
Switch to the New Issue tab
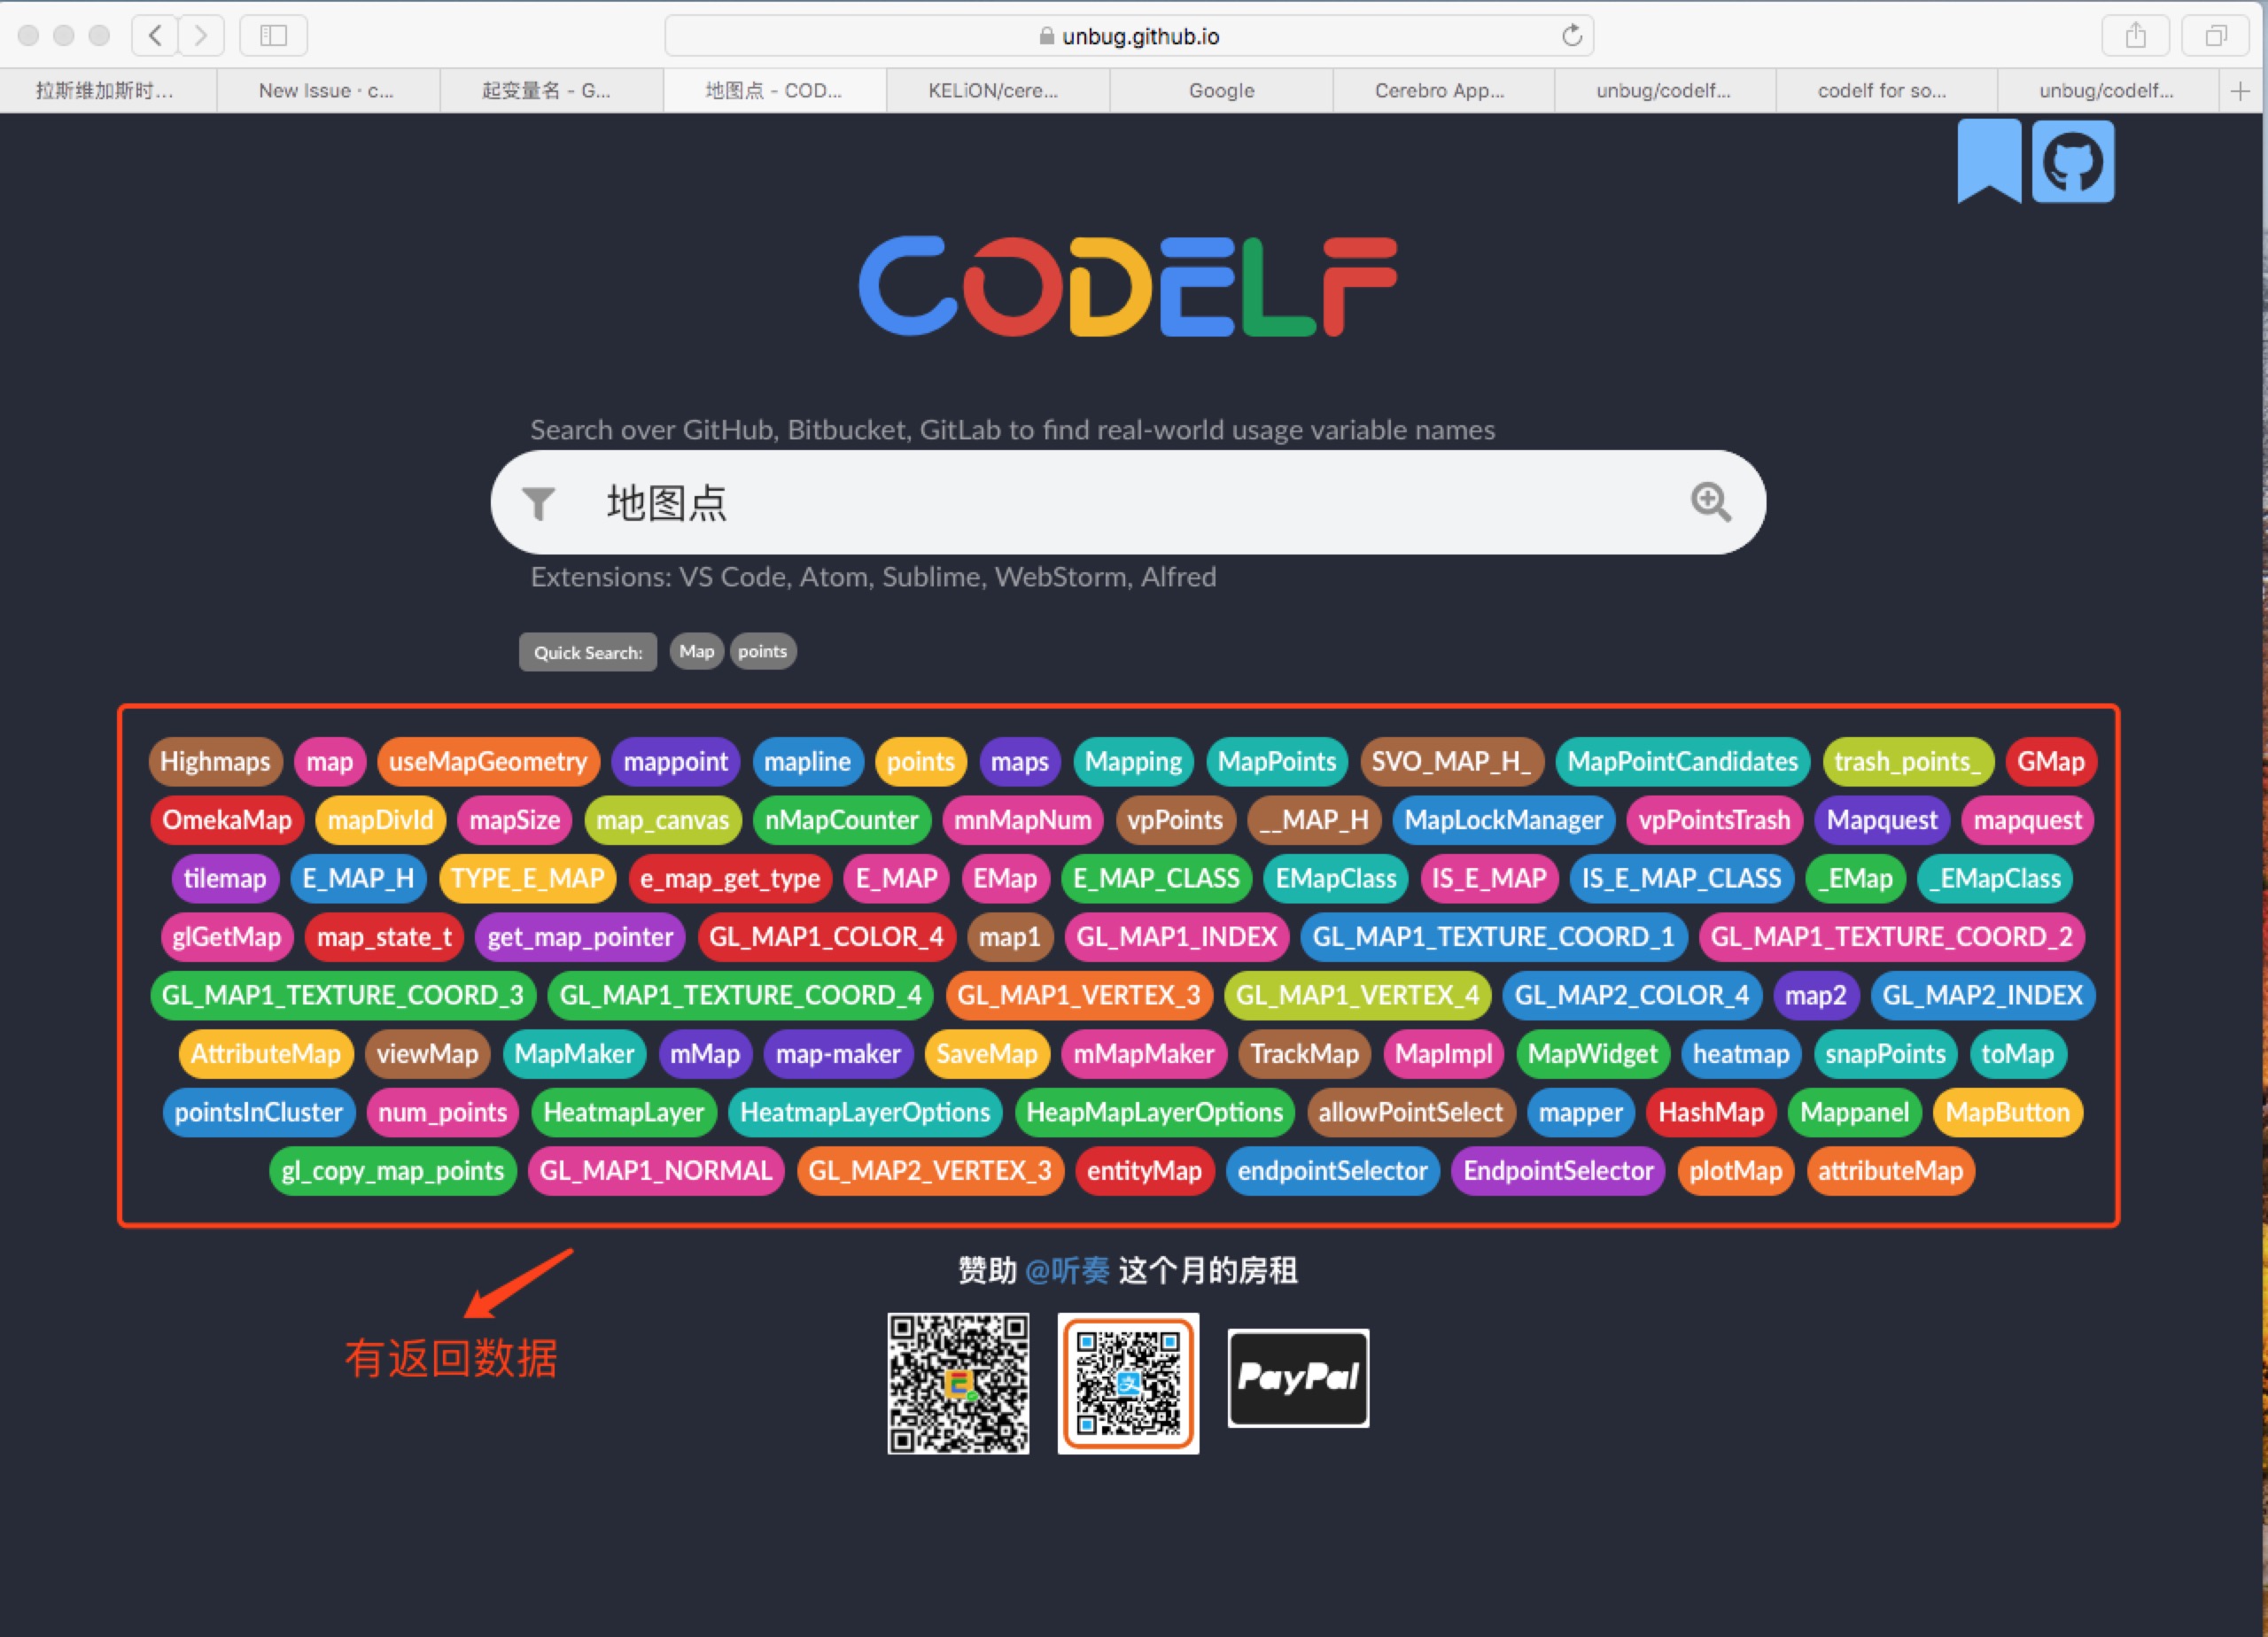pyautogui.click(x=326, y=91)
